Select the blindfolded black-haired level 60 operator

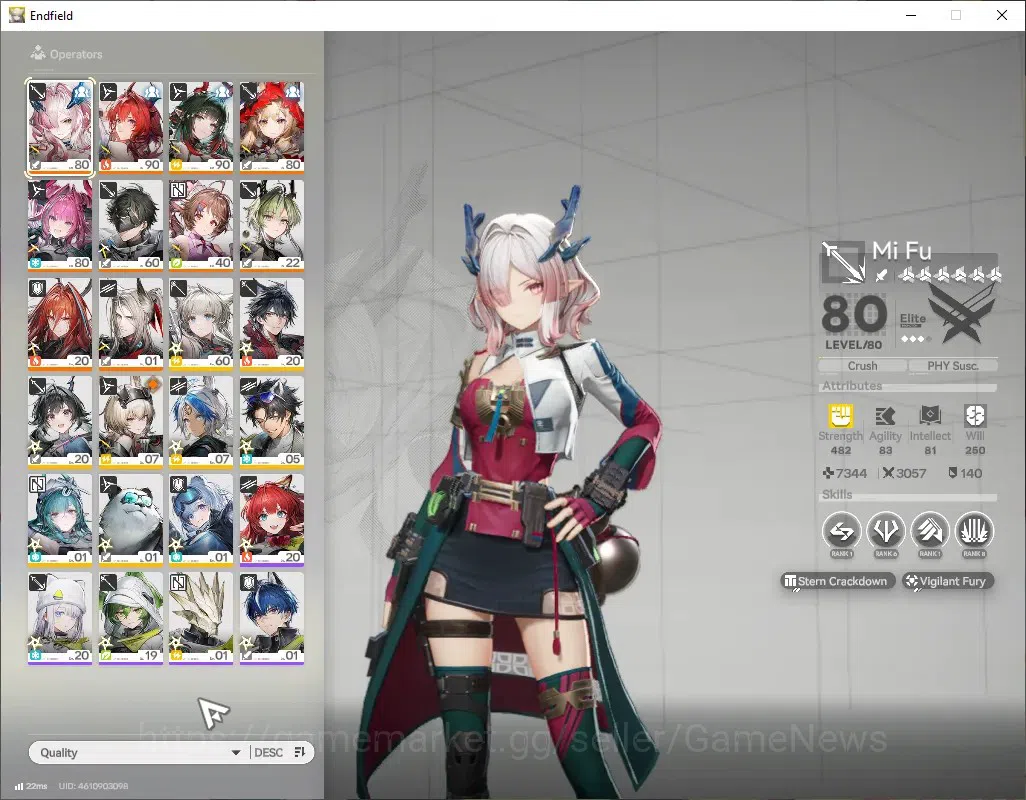[131, 225]
